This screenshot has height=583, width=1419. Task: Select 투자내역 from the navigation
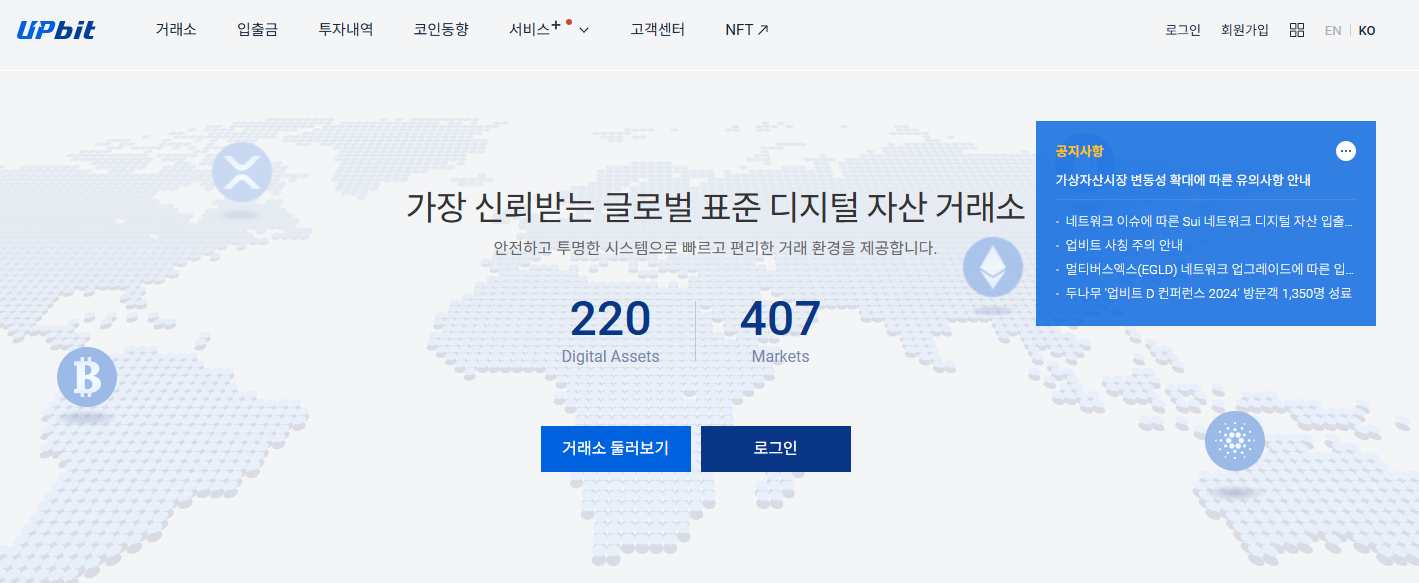tap(343, 30)
